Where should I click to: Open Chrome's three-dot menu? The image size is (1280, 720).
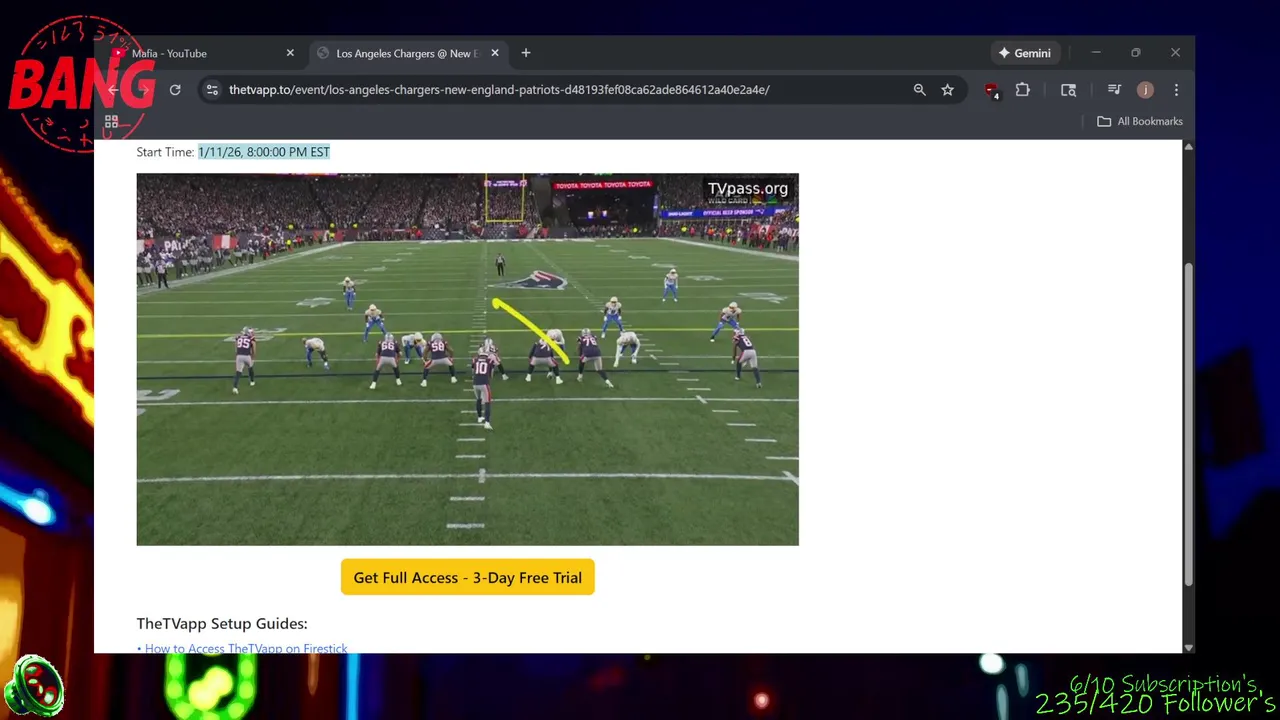[1176, 90]
